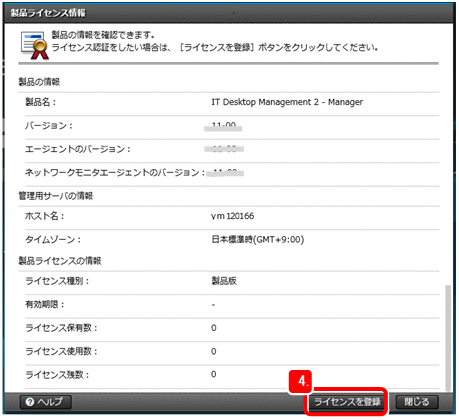459x420 pixels.
Task: Select timezone value 日本標準時(GMT+9:00)
Action: (258, 240)
